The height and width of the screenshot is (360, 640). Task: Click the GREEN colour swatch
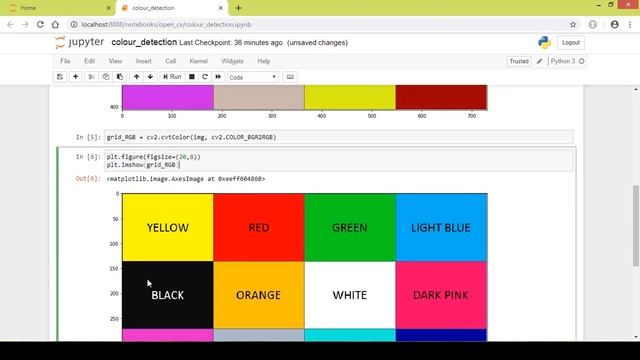click(350, 227)
